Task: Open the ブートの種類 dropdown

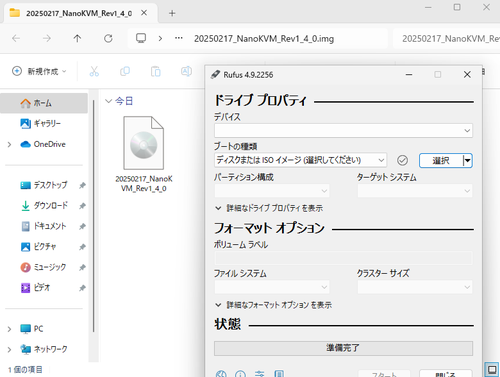Action: [300, 160]
